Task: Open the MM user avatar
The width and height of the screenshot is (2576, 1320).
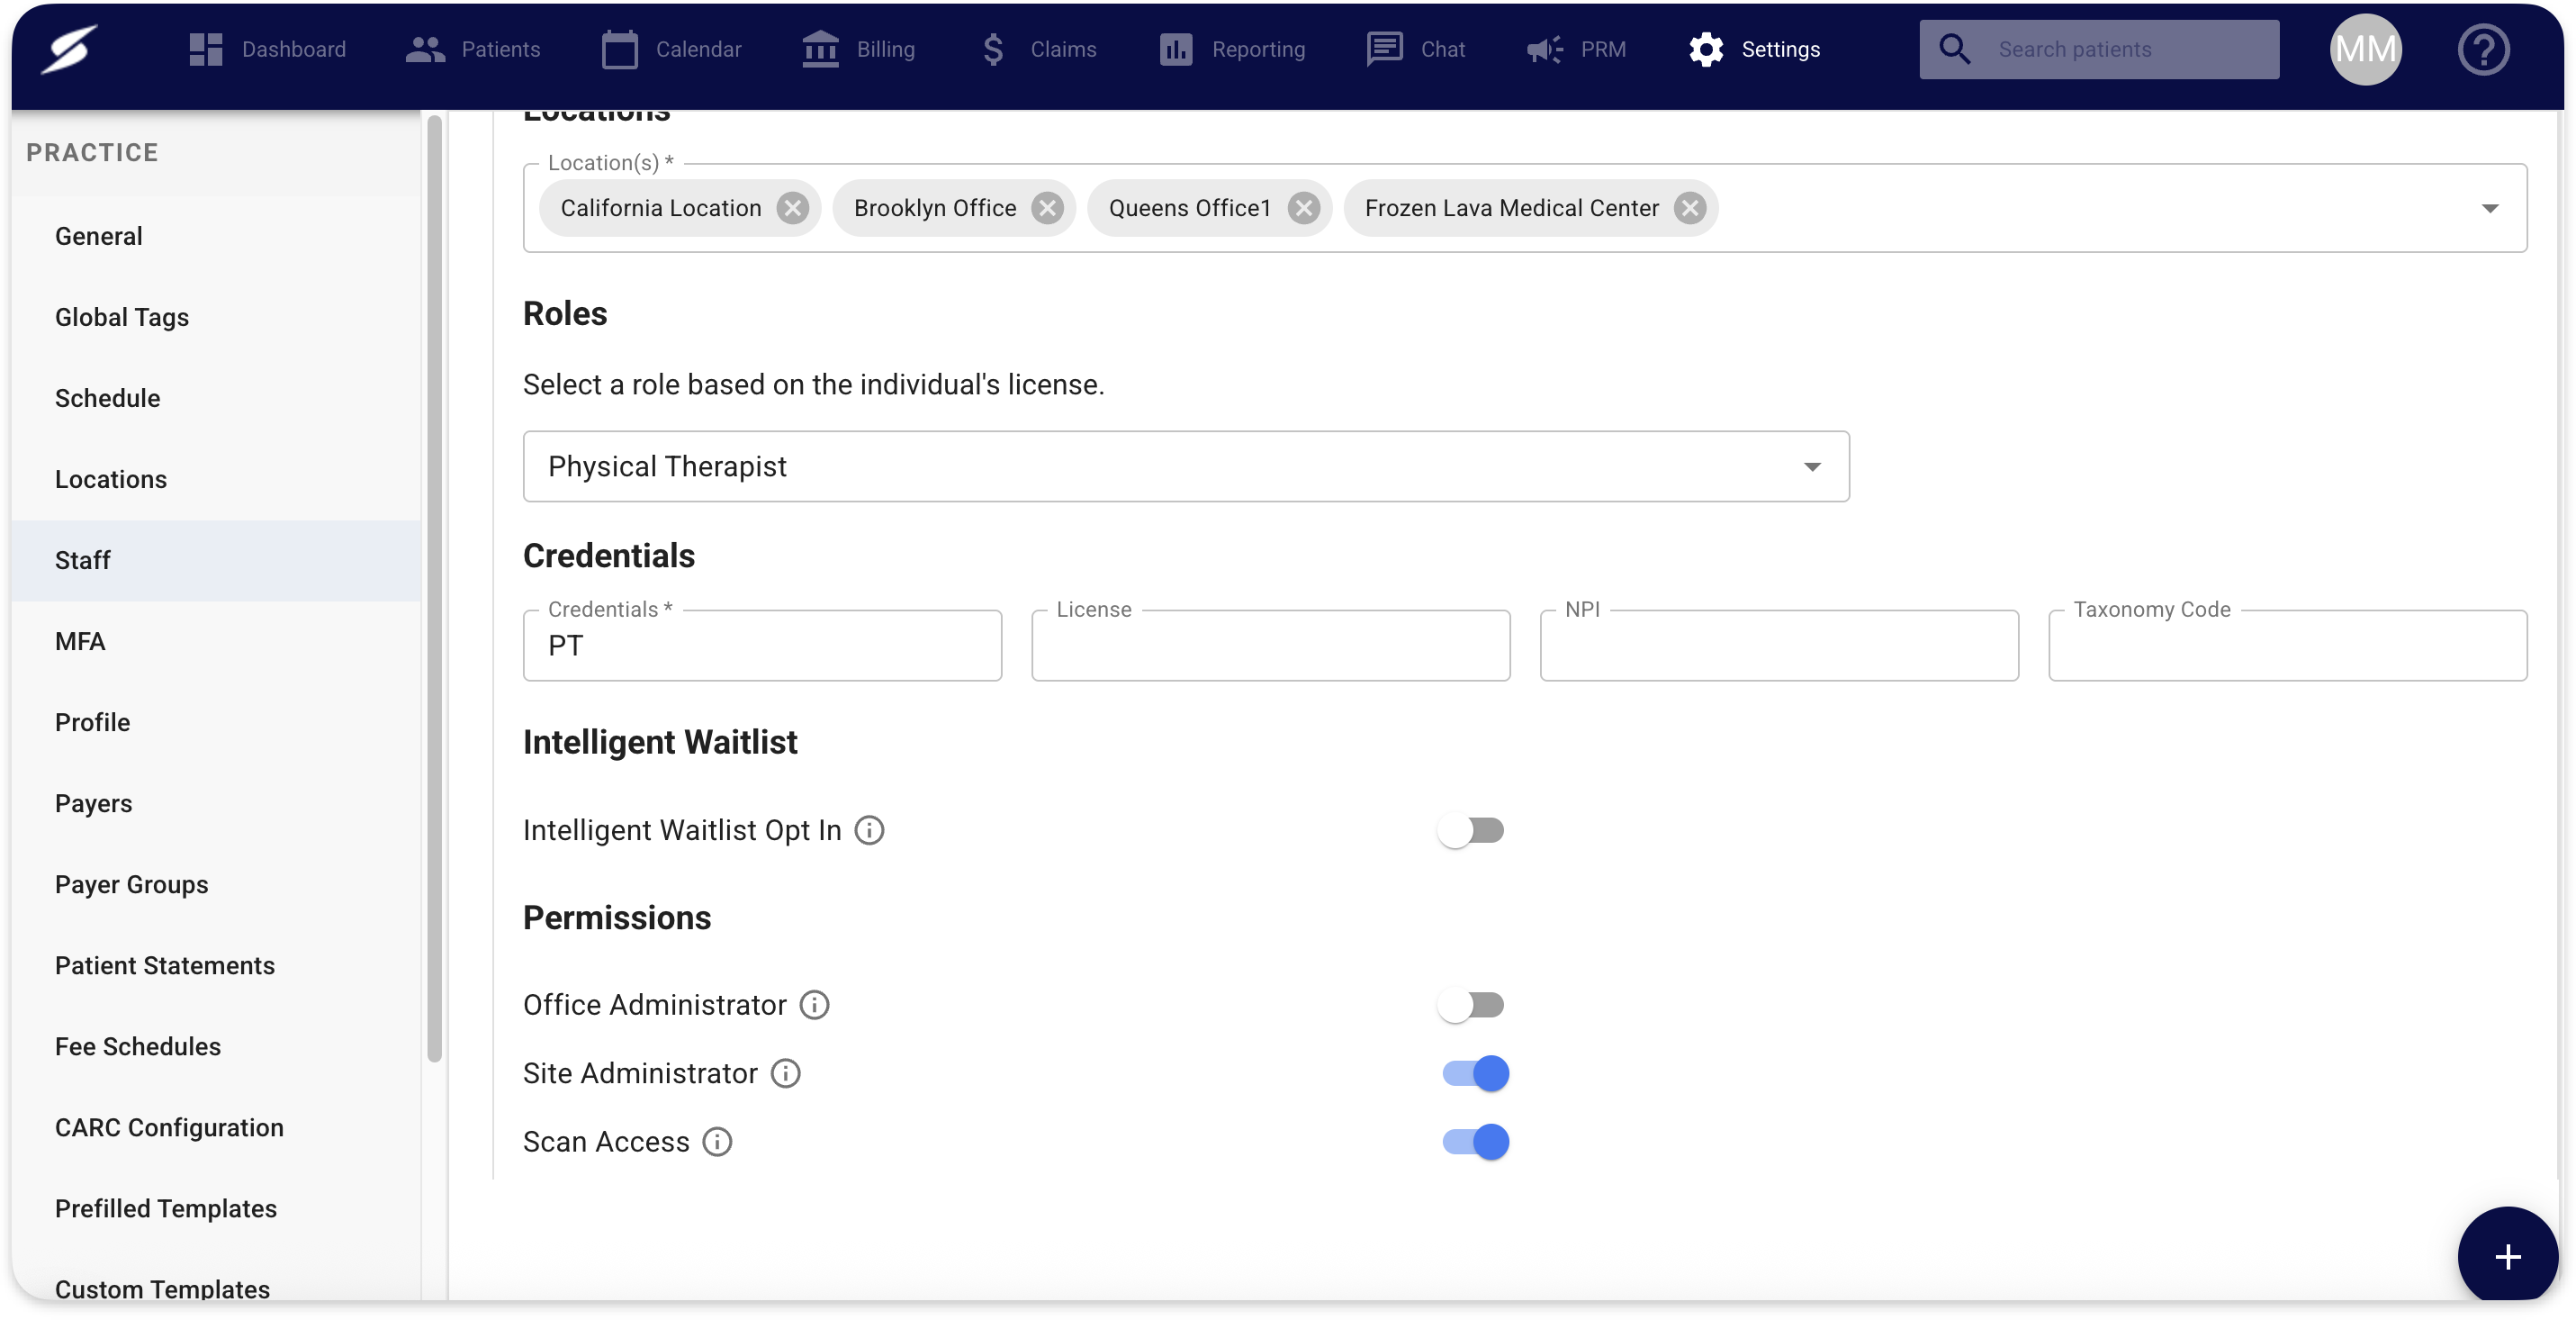Action: pyautogui.click(x=2365, y=49)
